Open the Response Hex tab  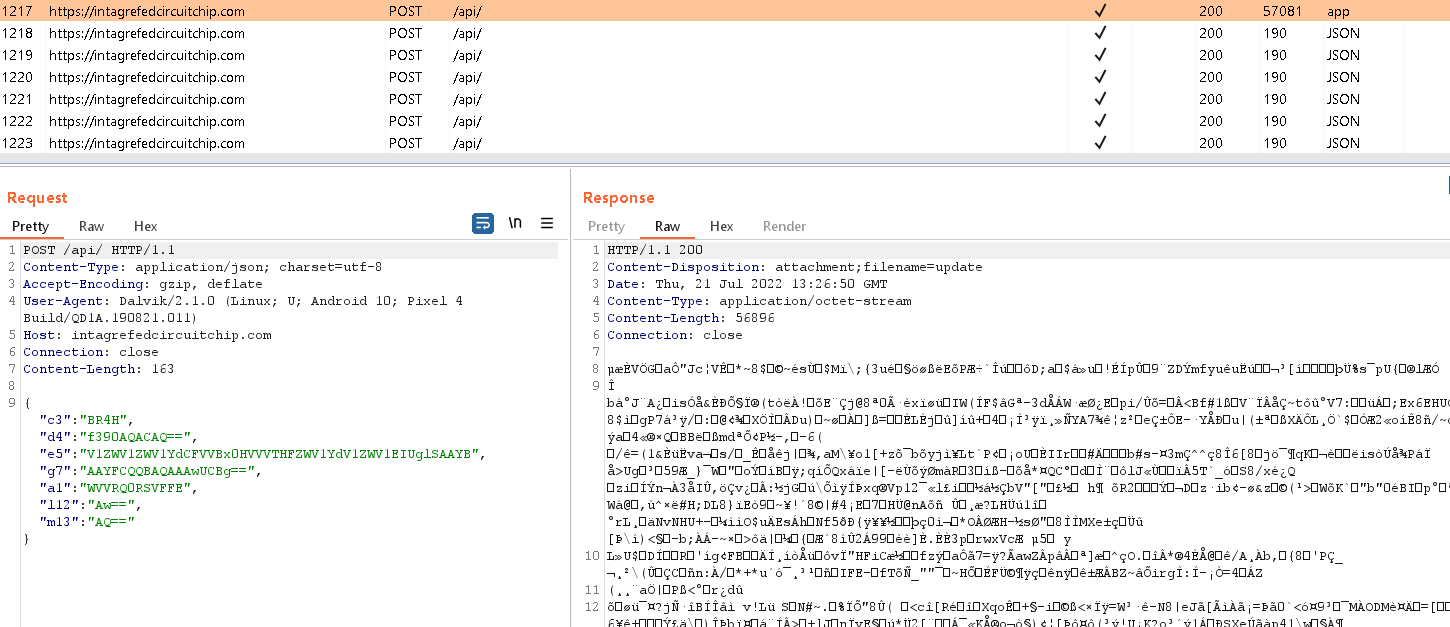(721, 227)
